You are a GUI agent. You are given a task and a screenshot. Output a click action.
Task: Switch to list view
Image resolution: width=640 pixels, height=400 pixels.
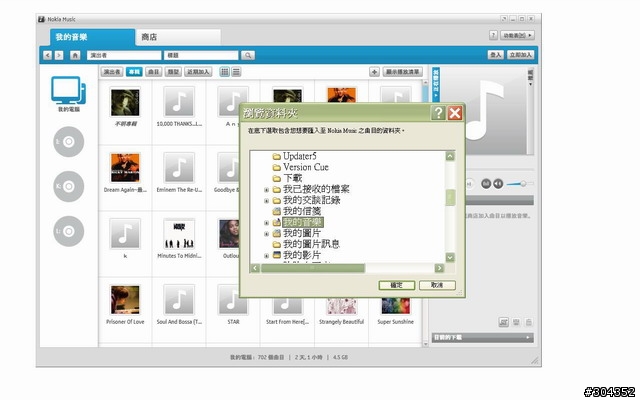coord(236,72)
